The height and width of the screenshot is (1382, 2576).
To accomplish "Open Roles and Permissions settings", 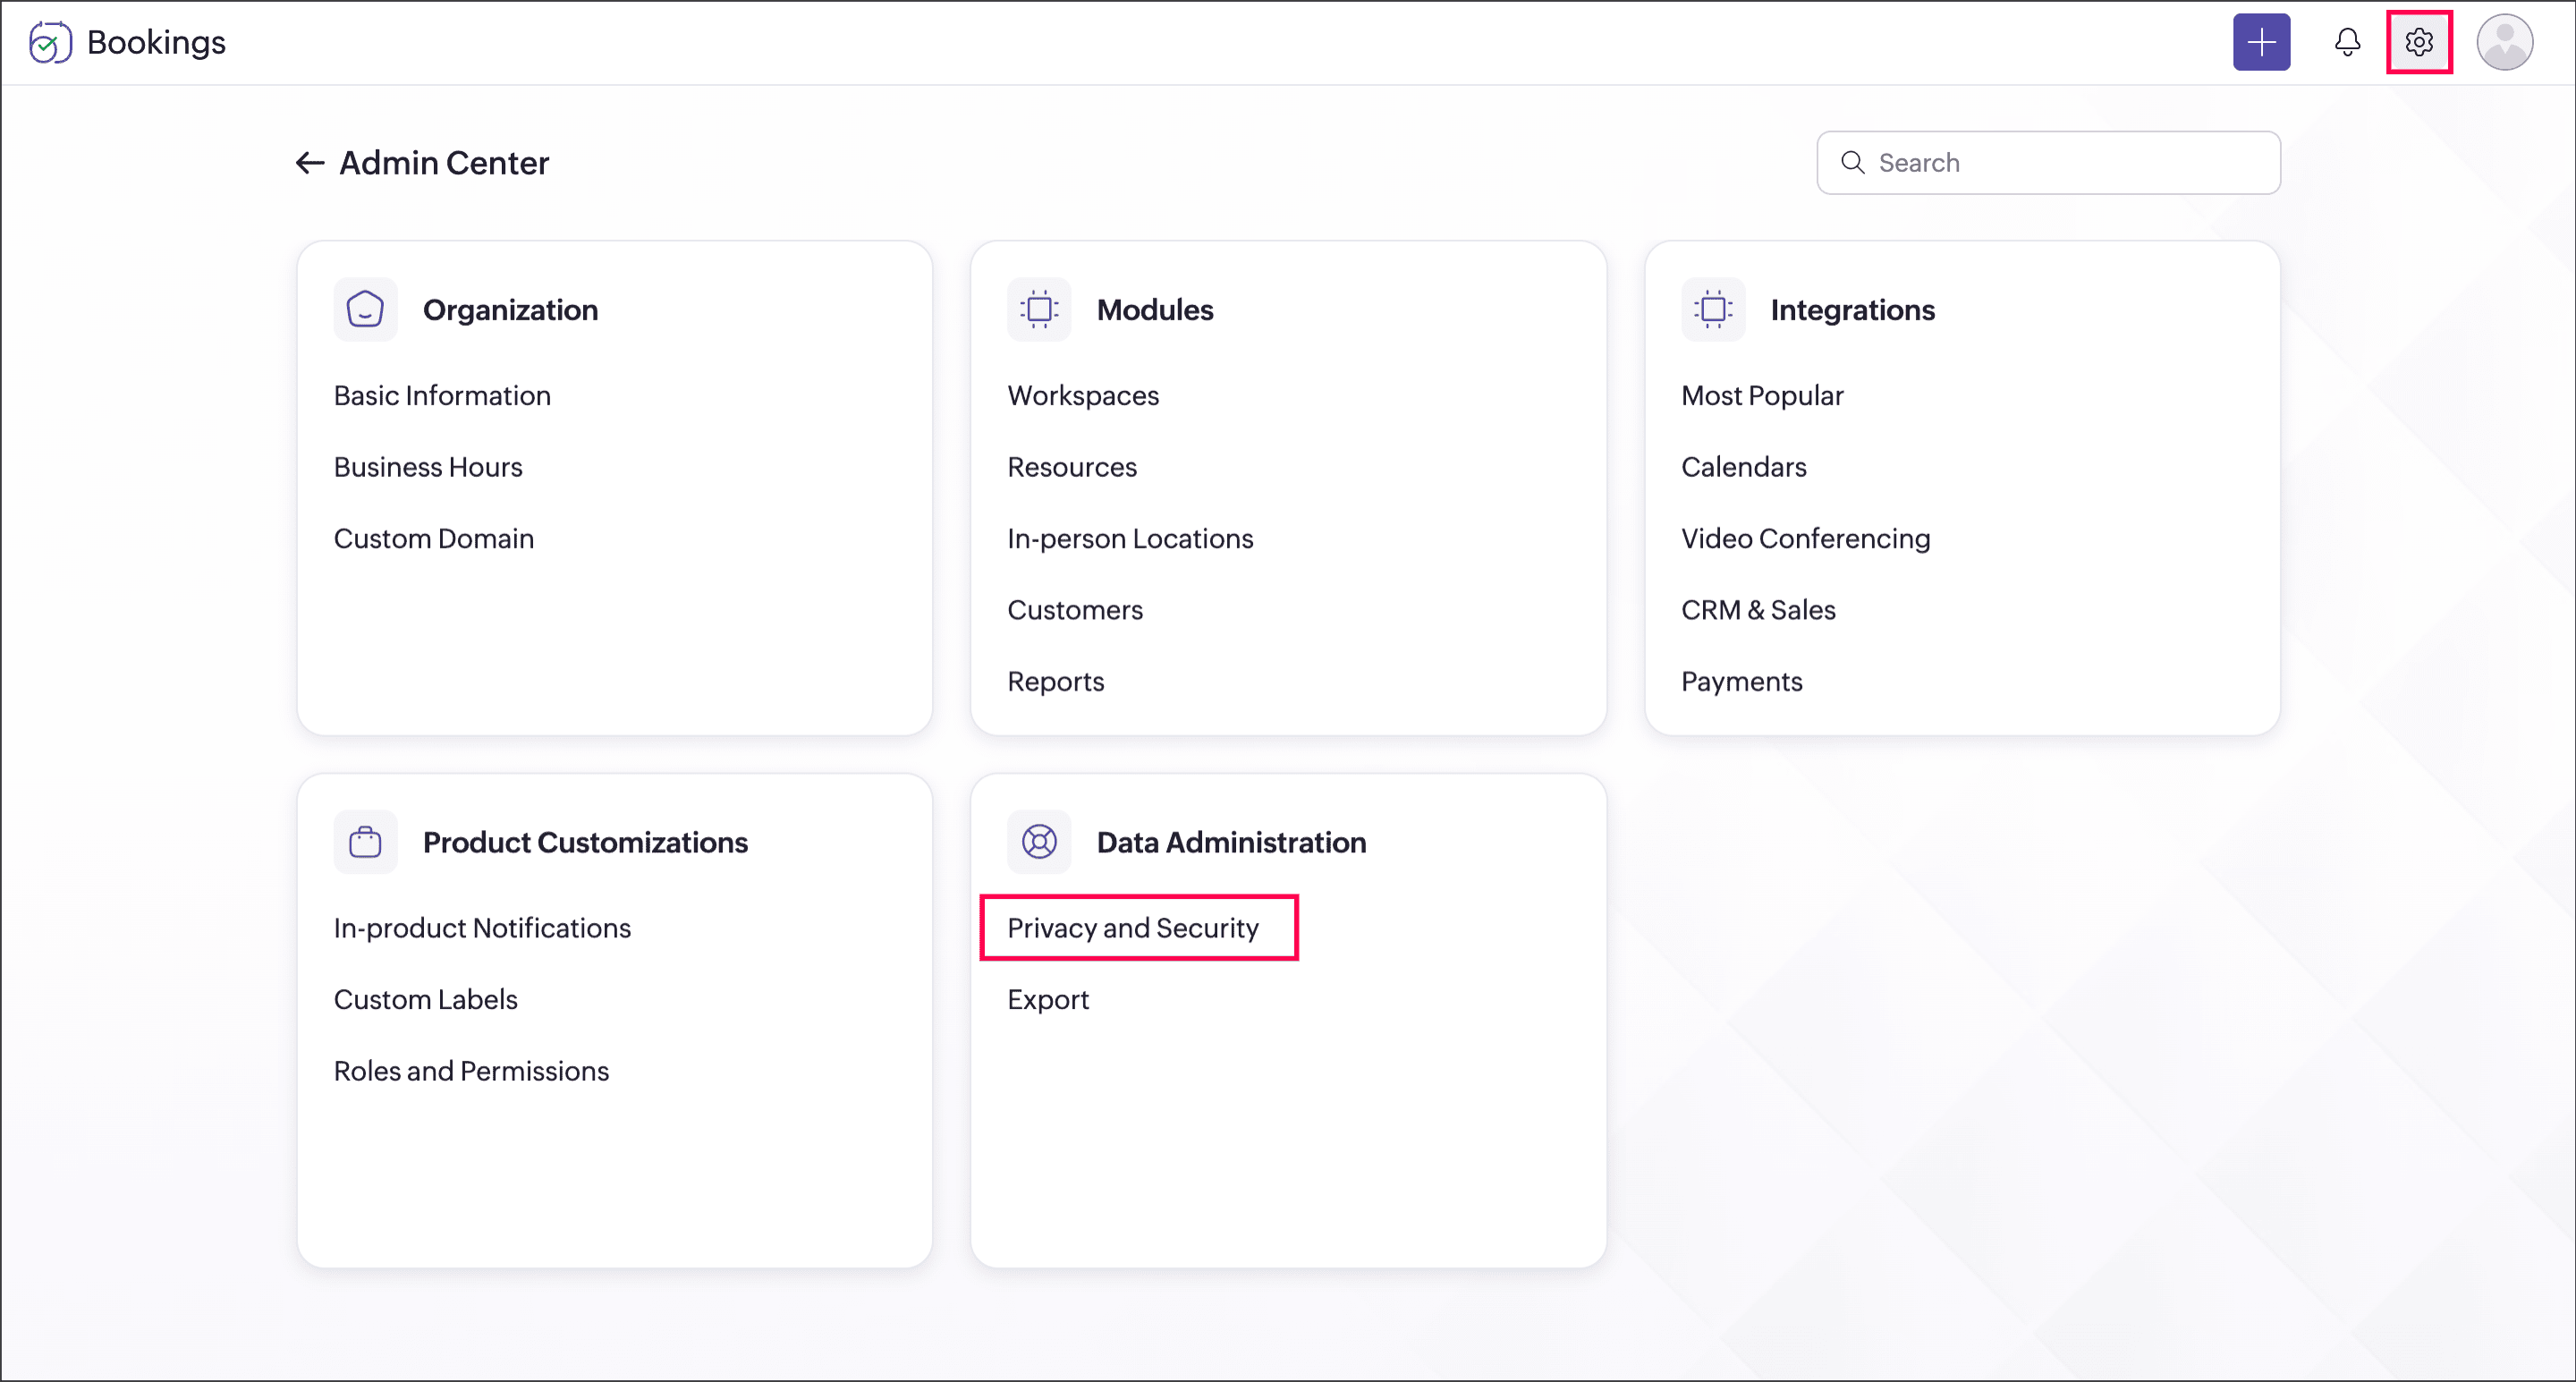I will [x=471, y=1071].
